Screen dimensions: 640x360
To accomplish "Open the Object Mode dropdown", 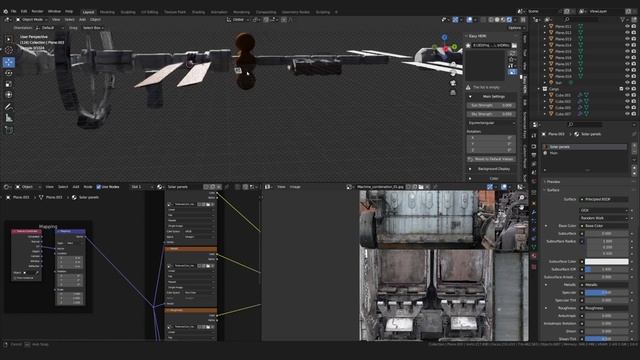I will coord(31,20).
